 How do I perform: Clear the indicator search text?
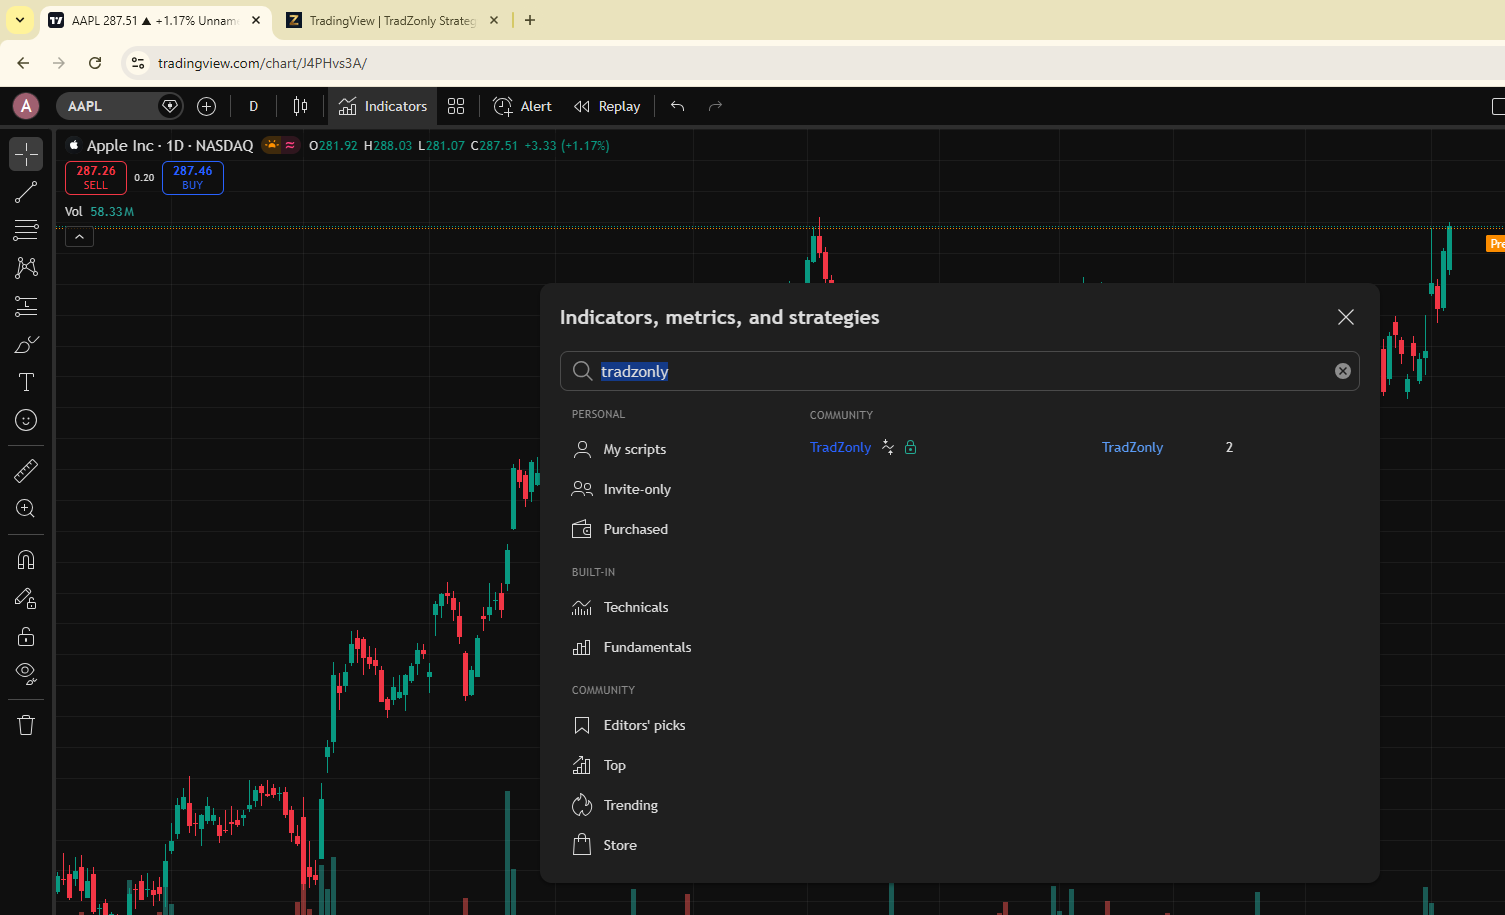coord(1343,371)
